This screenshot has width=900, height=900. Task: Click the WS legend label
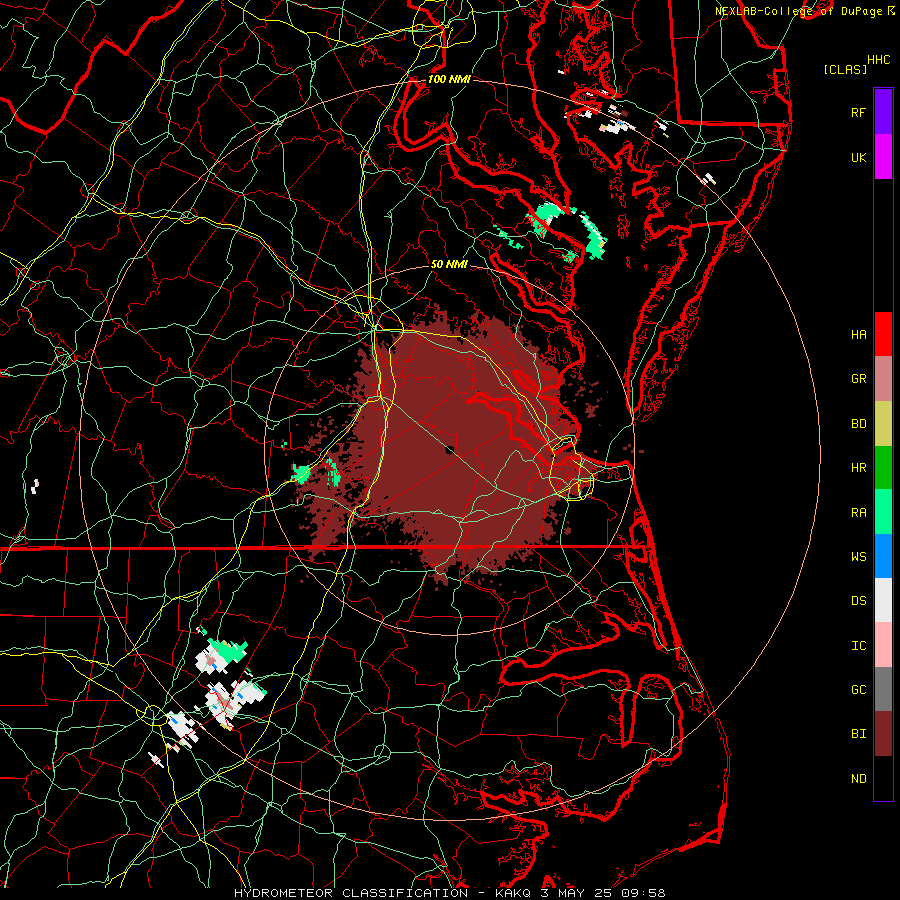coord(858,557)
